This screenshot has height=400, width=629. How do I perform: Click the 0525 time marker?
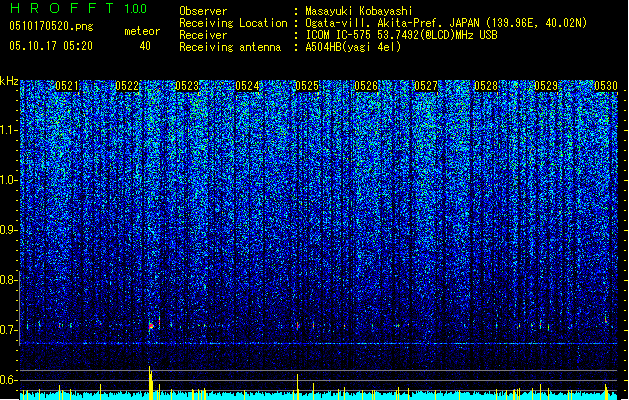click(x=307, y=86)
